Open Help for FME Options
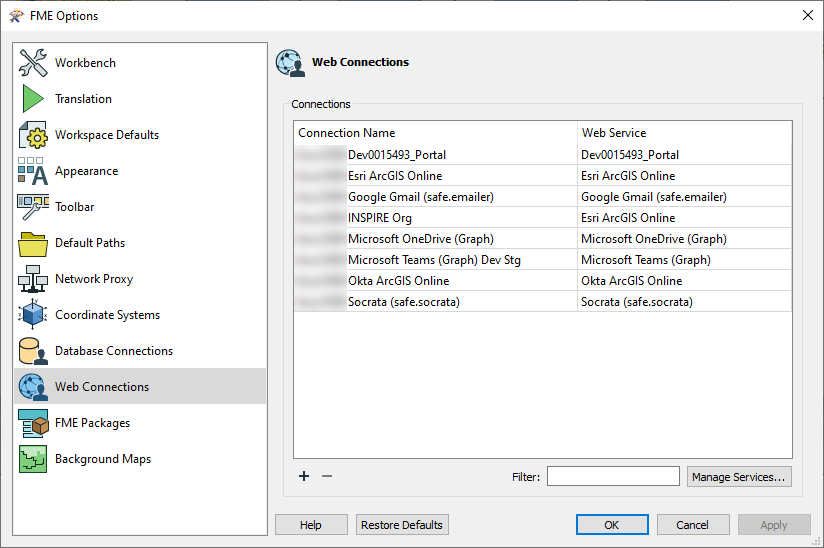This screenshot has width=824, height=548. 311,525
